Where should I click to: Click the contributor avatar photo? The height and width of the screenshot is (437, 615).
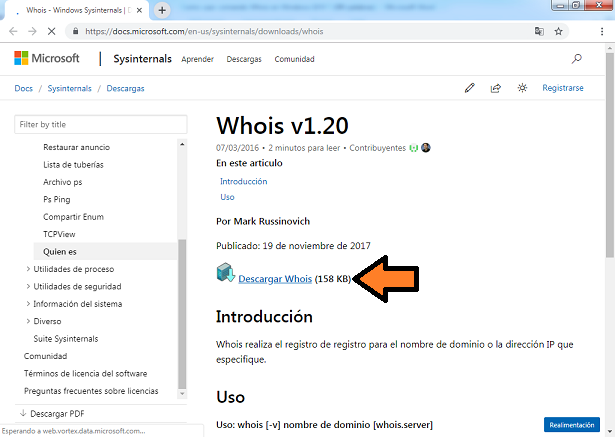426,148
